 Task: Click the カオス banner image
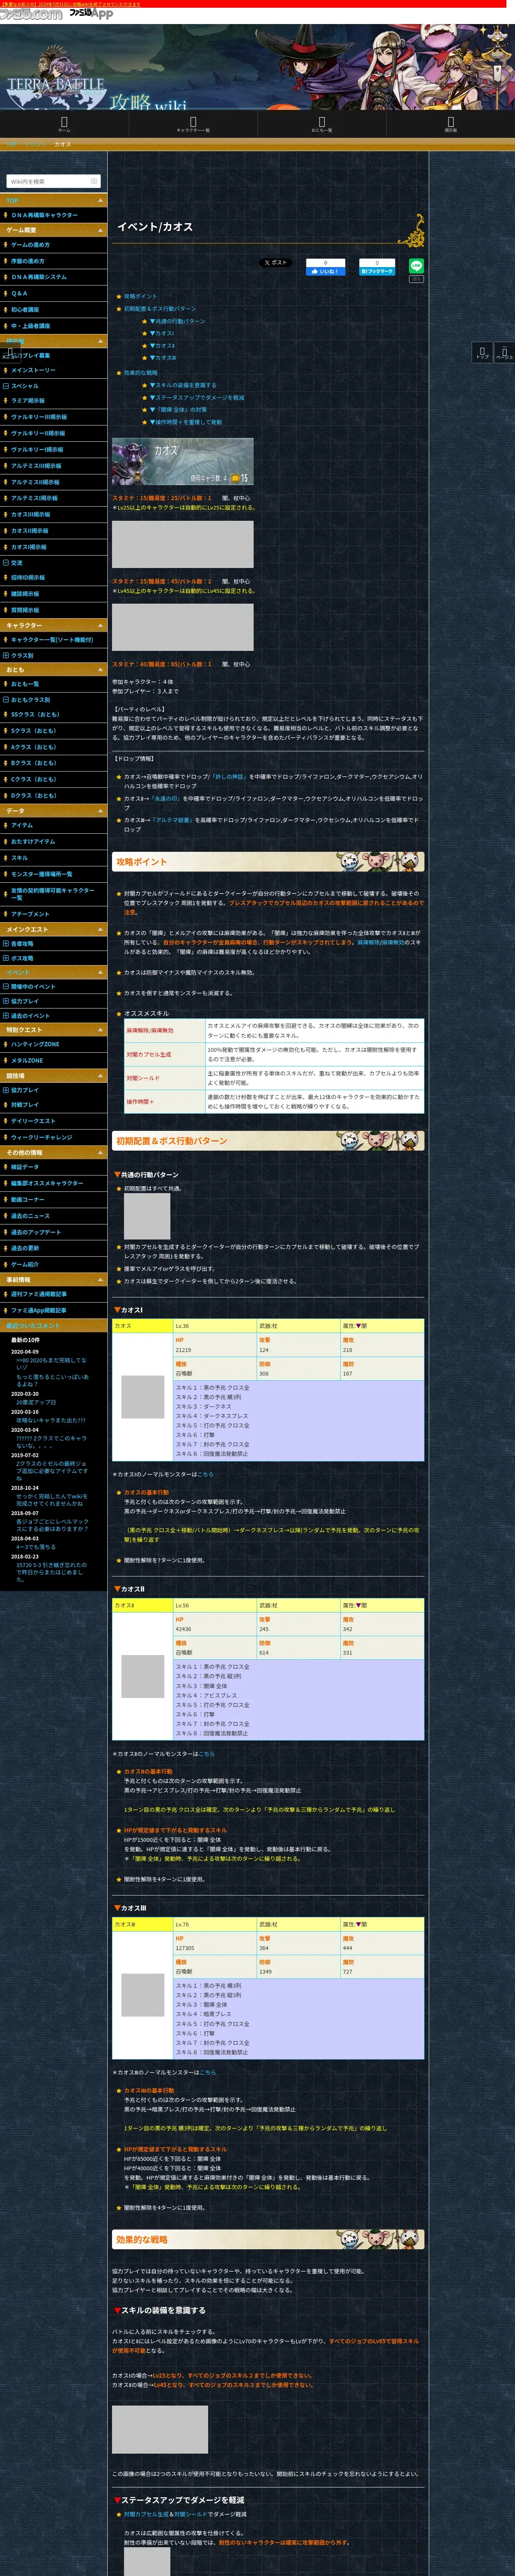point(182,462)
